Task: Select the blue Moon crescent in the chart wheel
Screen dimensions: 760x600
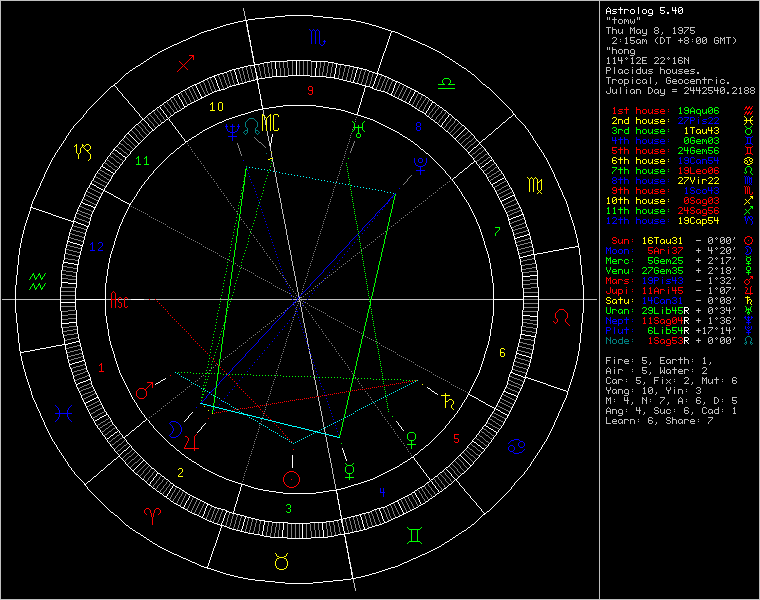Action: 175,429
